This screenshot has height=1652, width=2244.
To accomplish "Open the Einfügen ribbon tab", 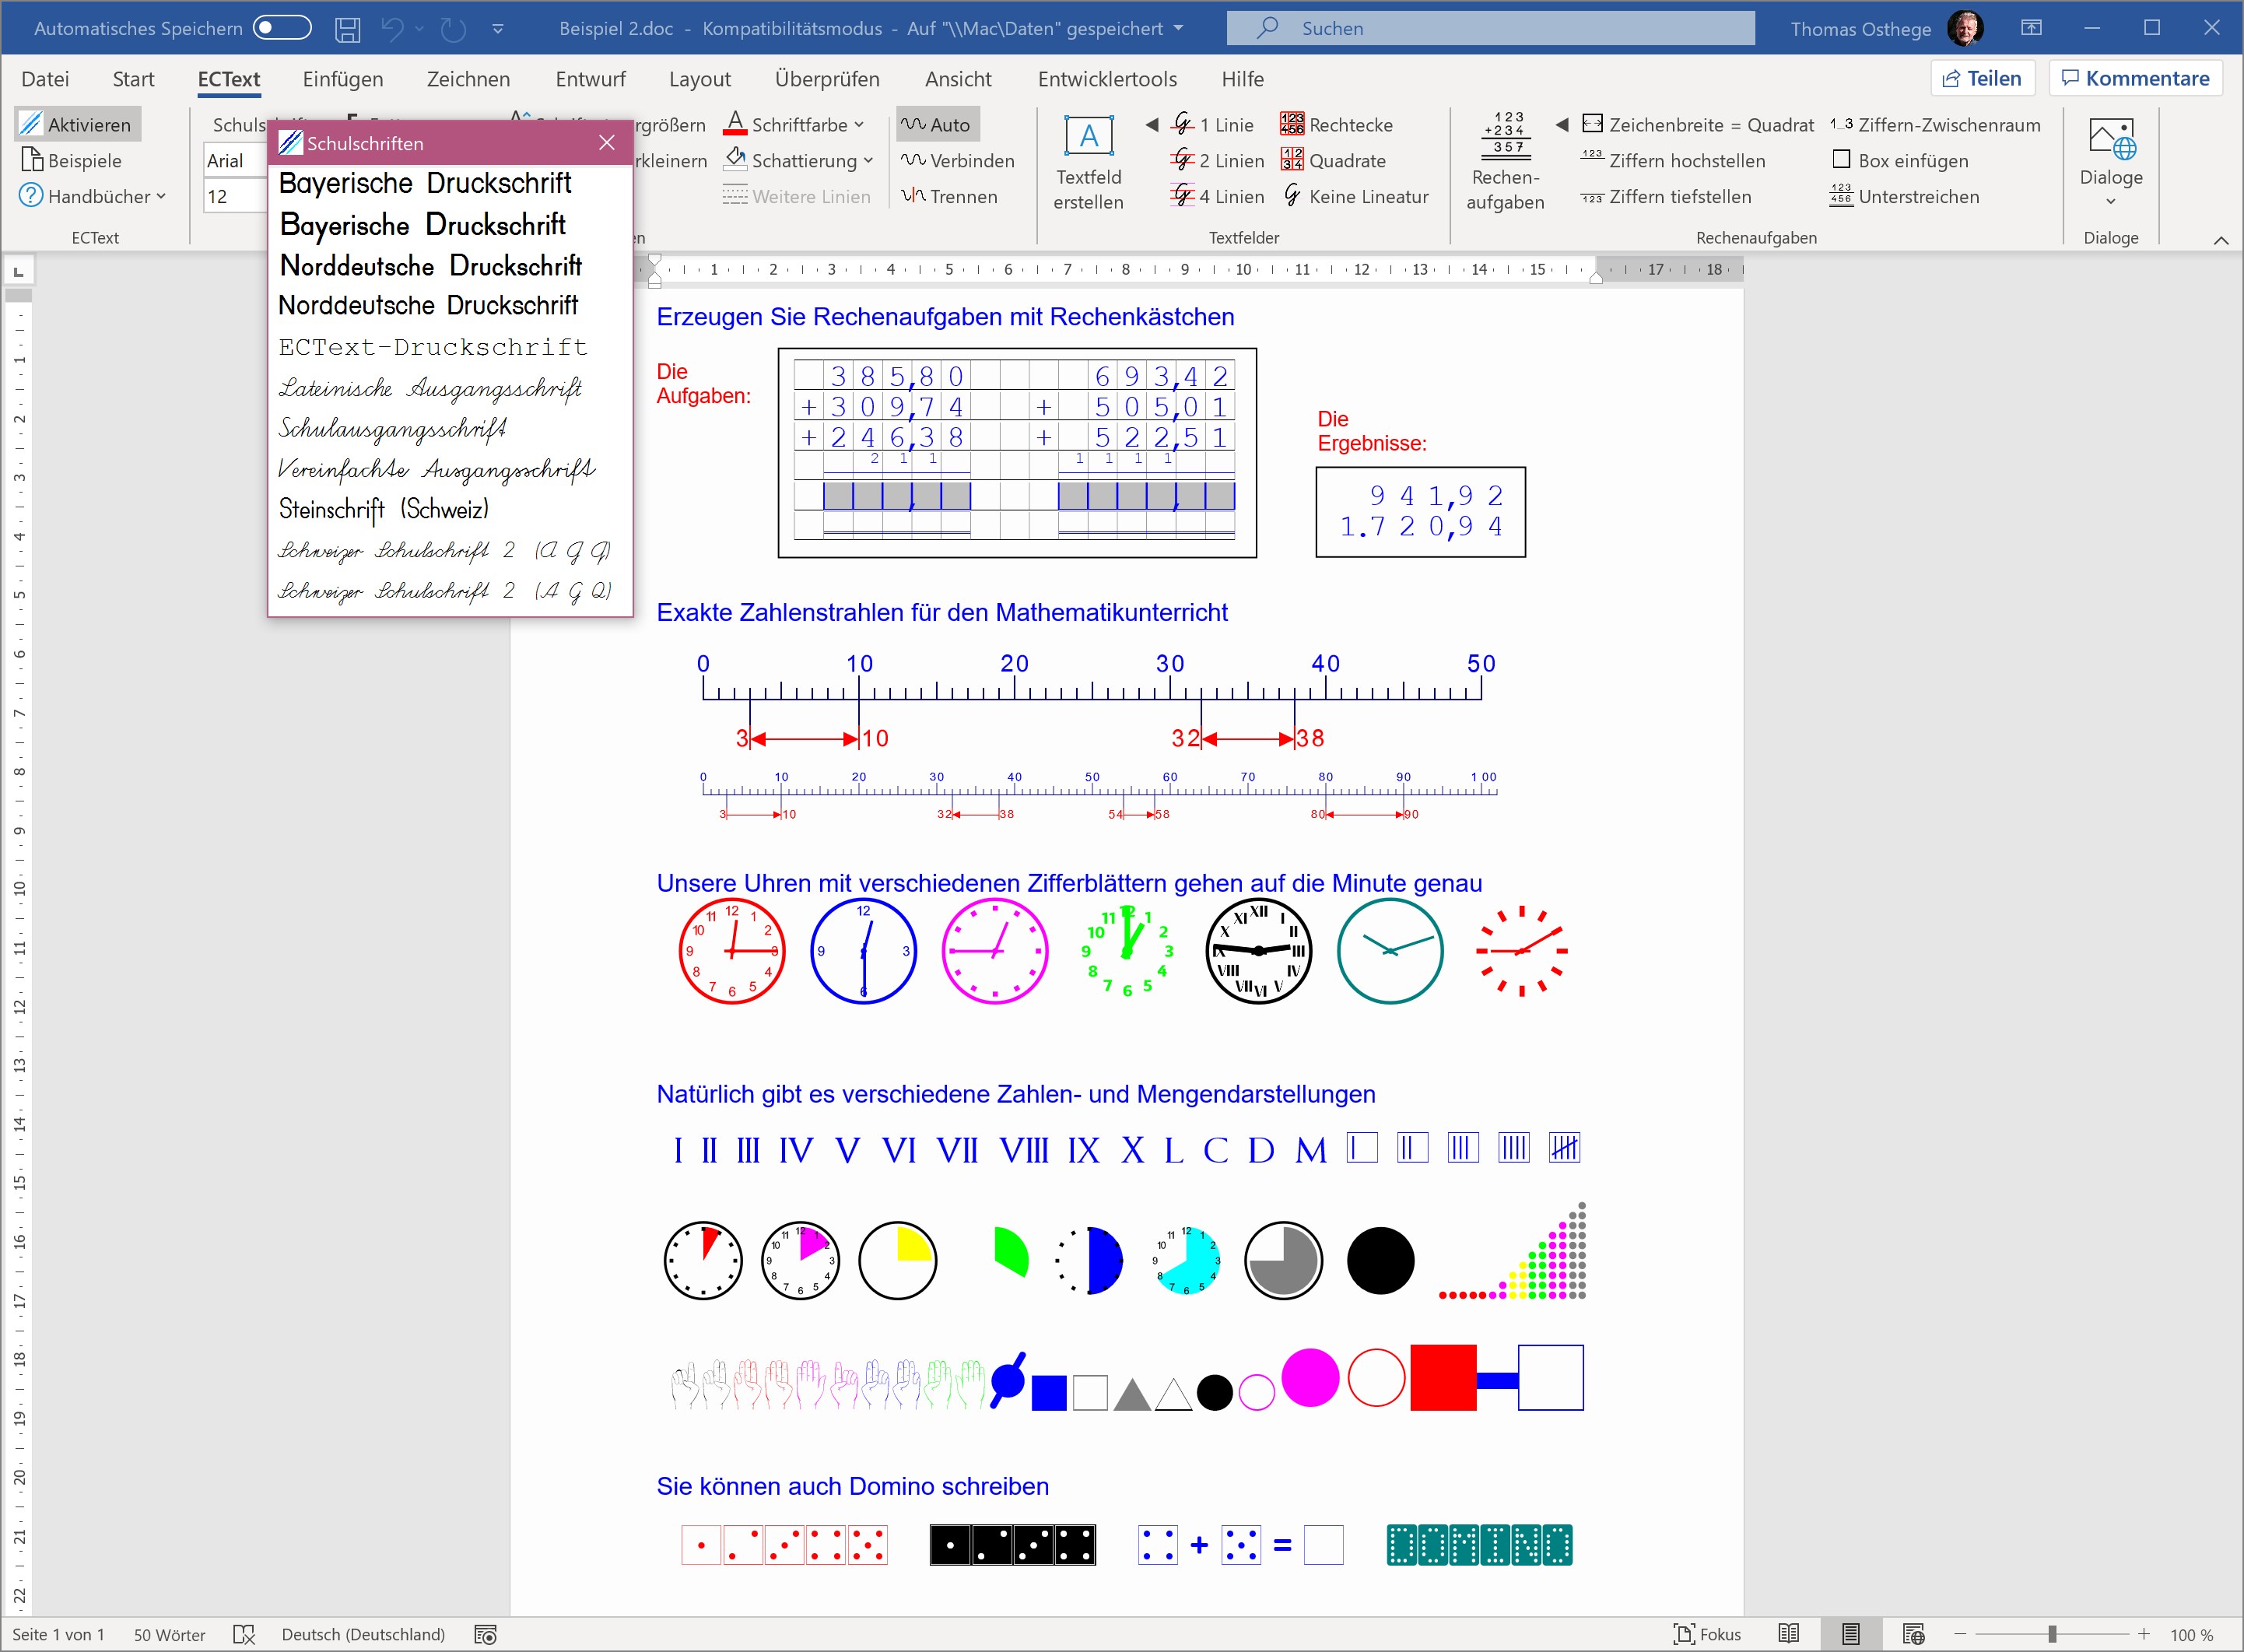I will 343,79.
